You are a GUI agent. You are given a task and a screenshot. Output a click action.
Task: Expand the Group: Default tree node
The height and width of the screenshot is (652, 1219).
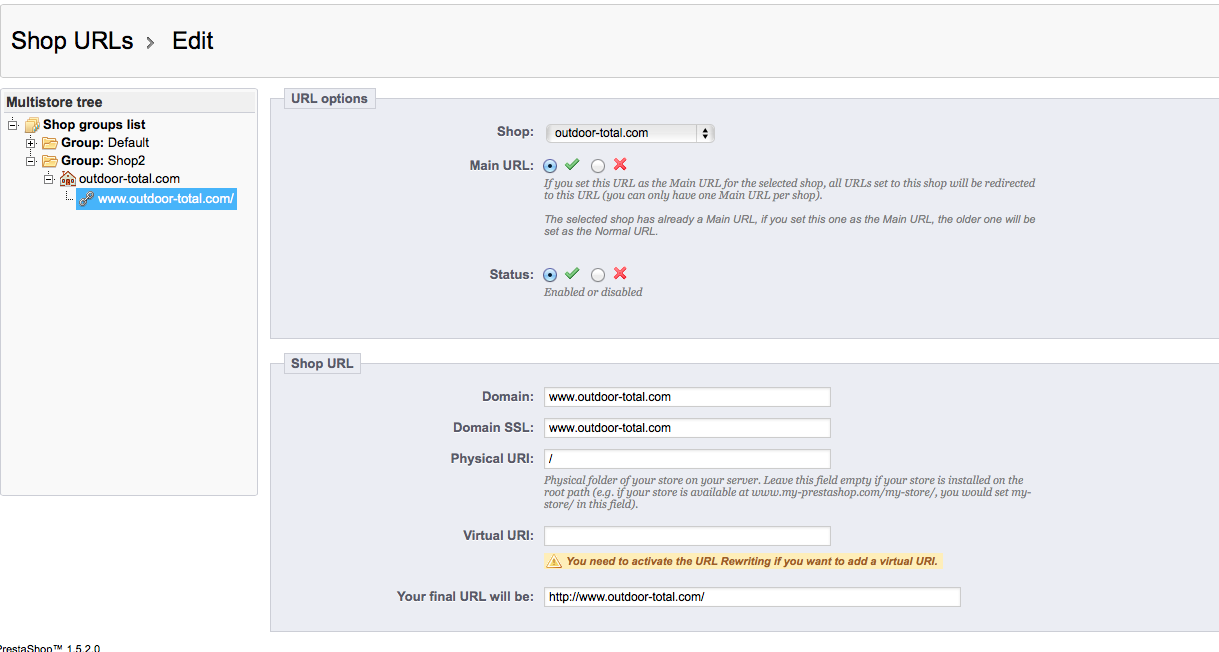coord(31,143)
